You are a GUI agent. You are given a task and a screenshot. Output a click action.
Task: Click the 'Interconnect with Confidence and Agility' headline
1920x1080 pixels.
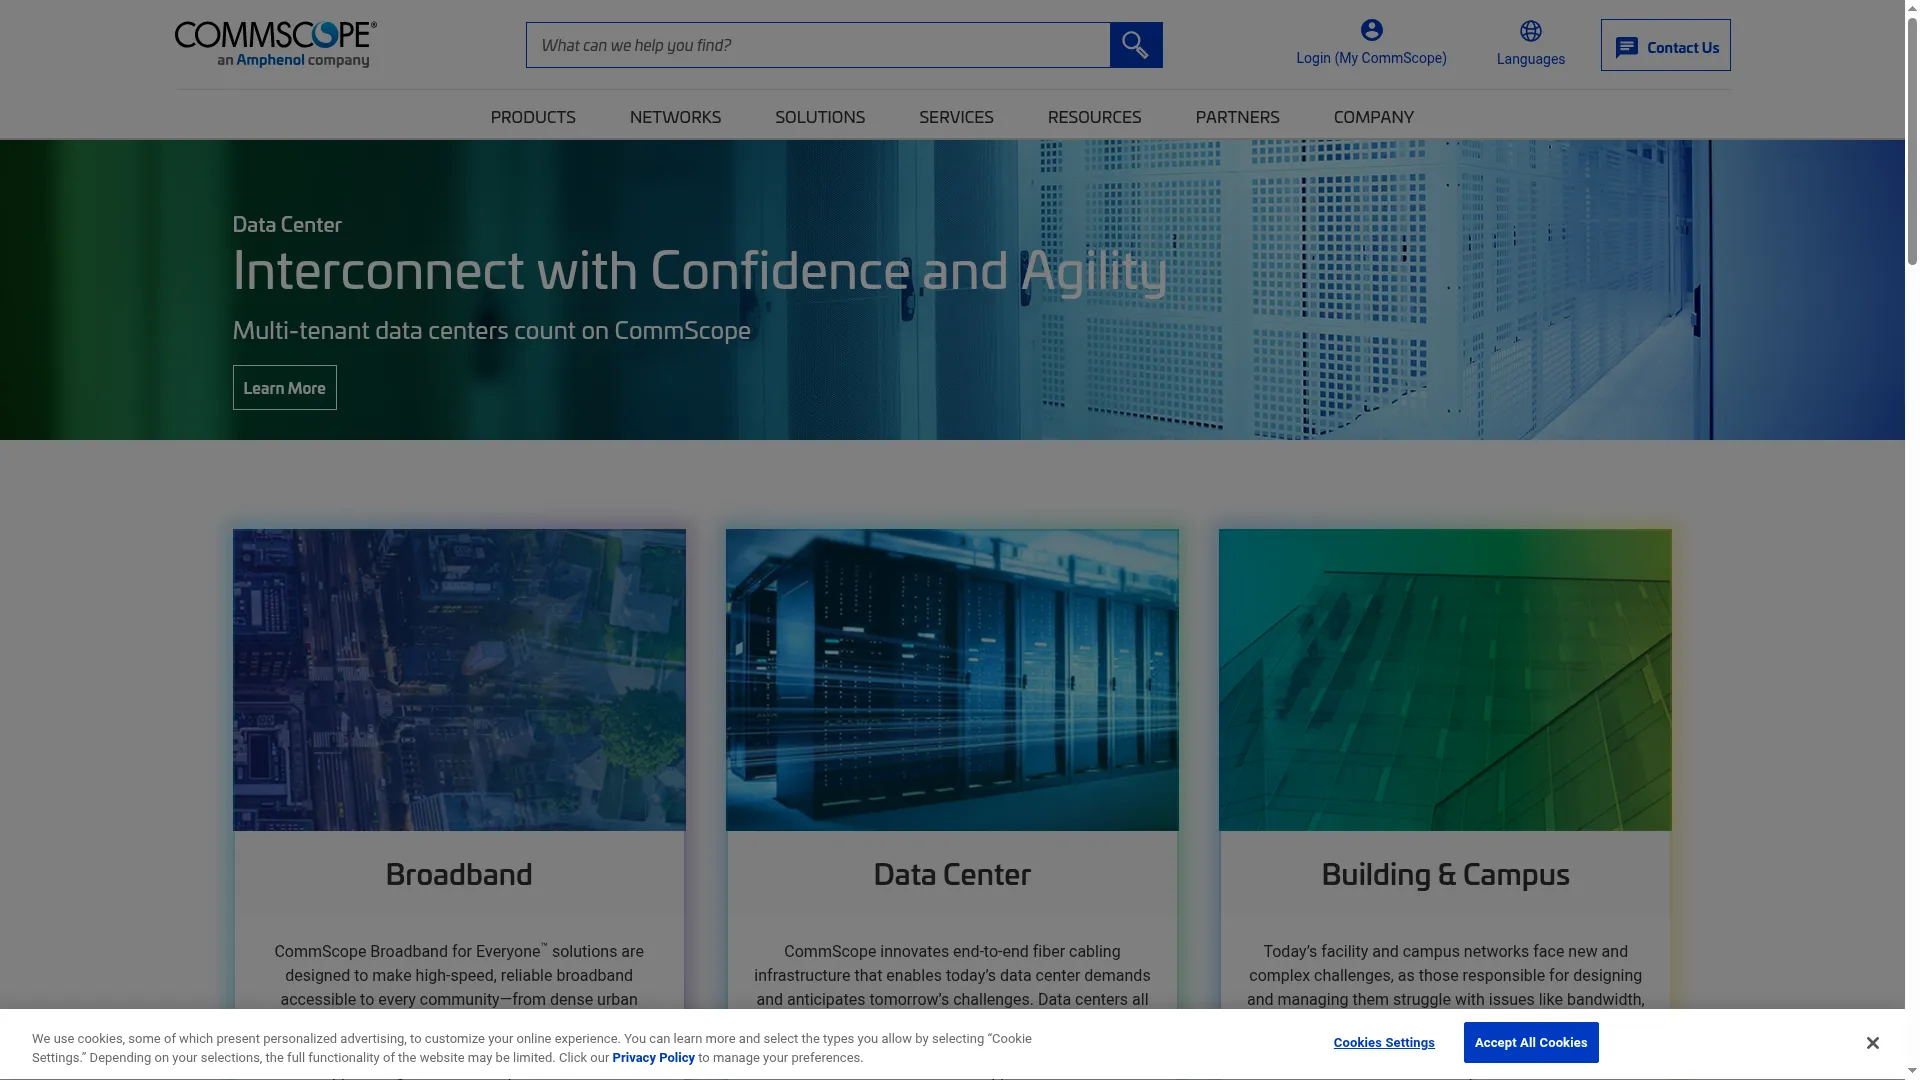click(x=700, y=271)
